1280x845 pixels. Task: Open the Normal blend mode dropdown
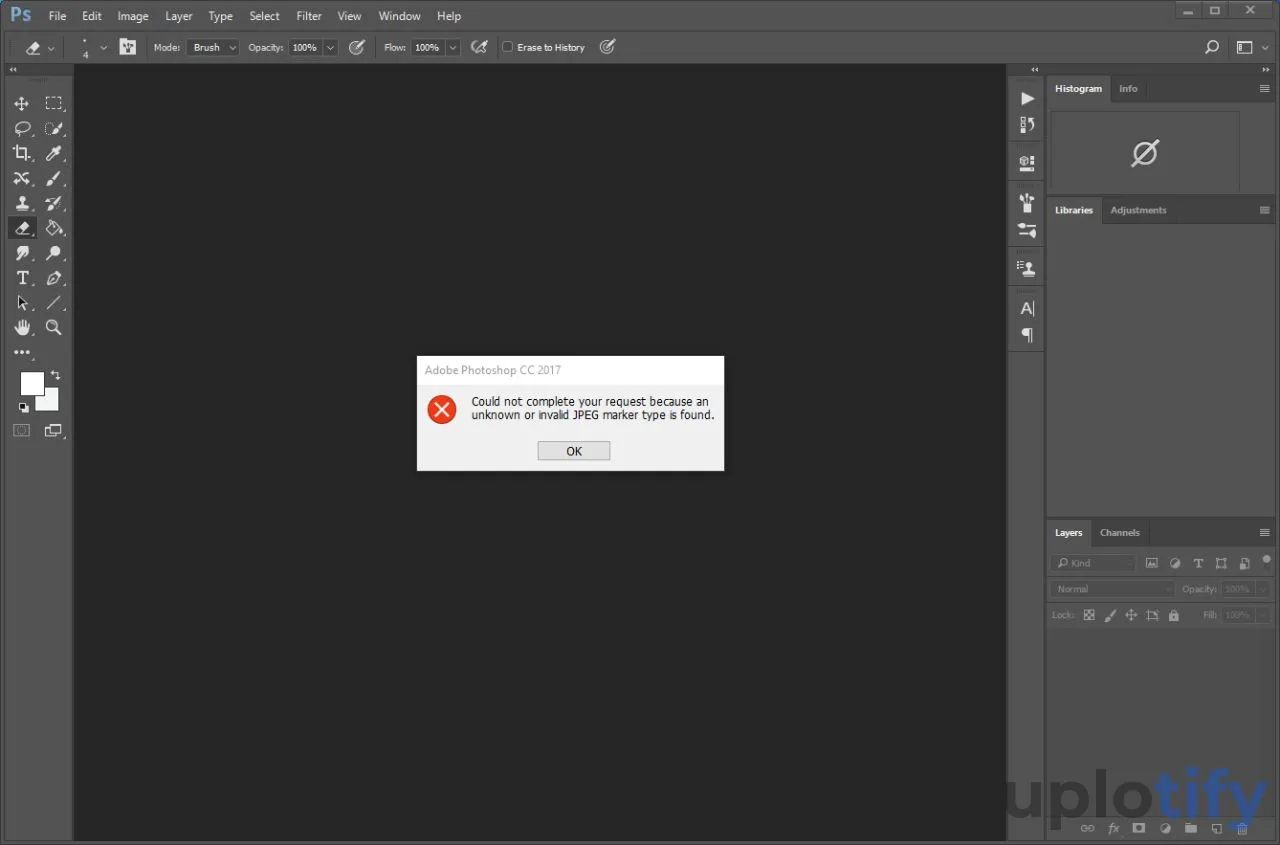click(1113, 589)
